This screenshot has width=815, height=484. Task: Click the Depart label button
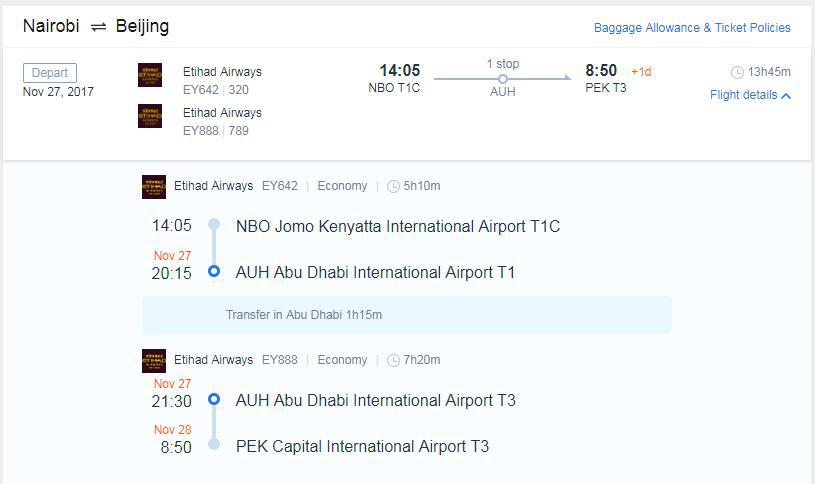pyautogui.click(x=50, y=73)
